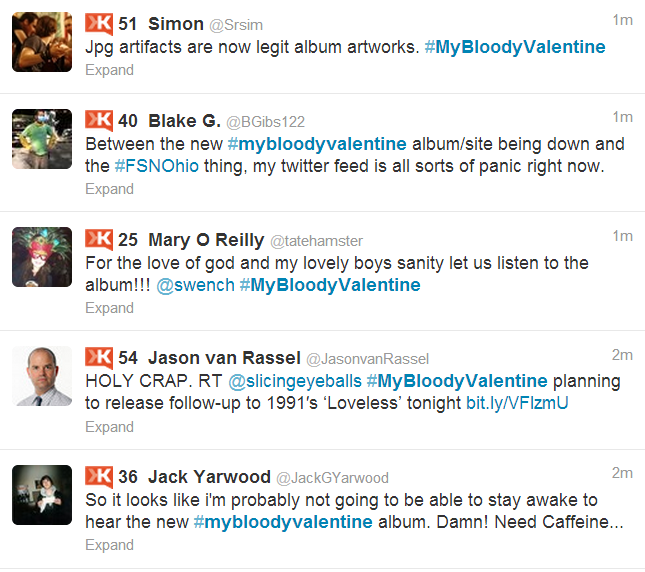Click Jack Yarwood's avatar image
645x572 pixels.
click(x=42, y=496)
